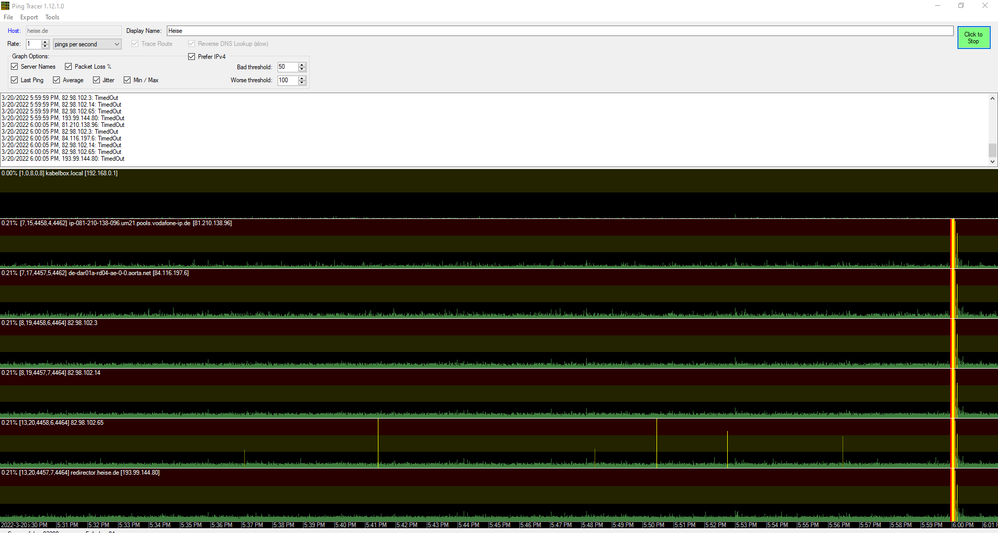Open the Export menu
This screenshot has height=533, width=998.
(x=29, y=17)
